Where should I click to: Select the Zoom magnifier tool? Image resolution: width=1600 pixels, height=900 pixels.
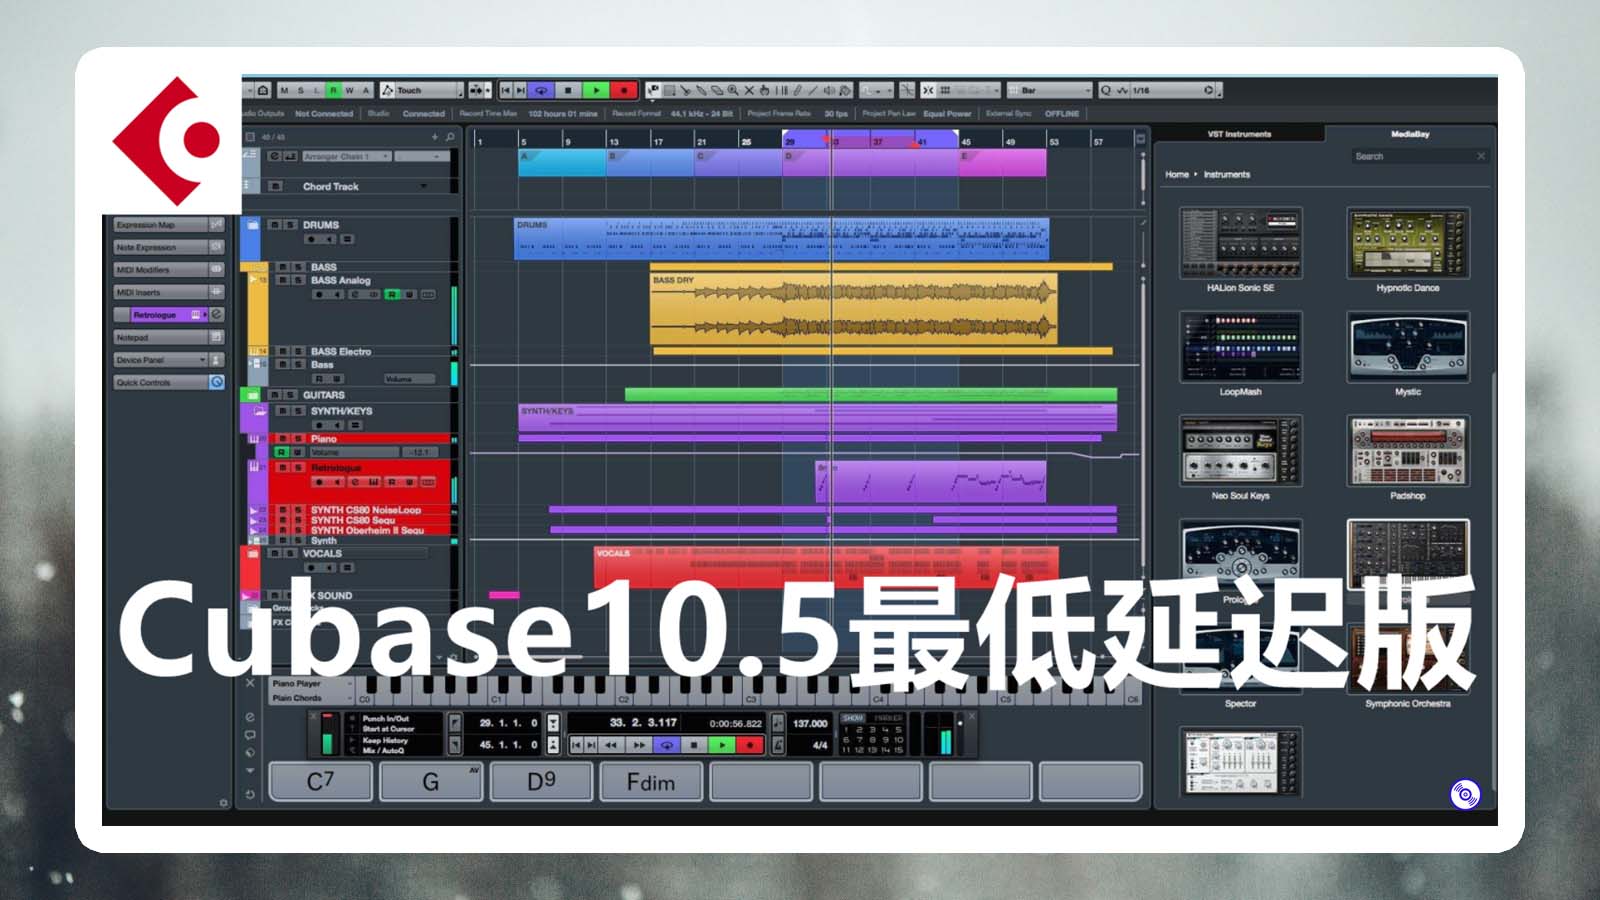pos(733,90)
